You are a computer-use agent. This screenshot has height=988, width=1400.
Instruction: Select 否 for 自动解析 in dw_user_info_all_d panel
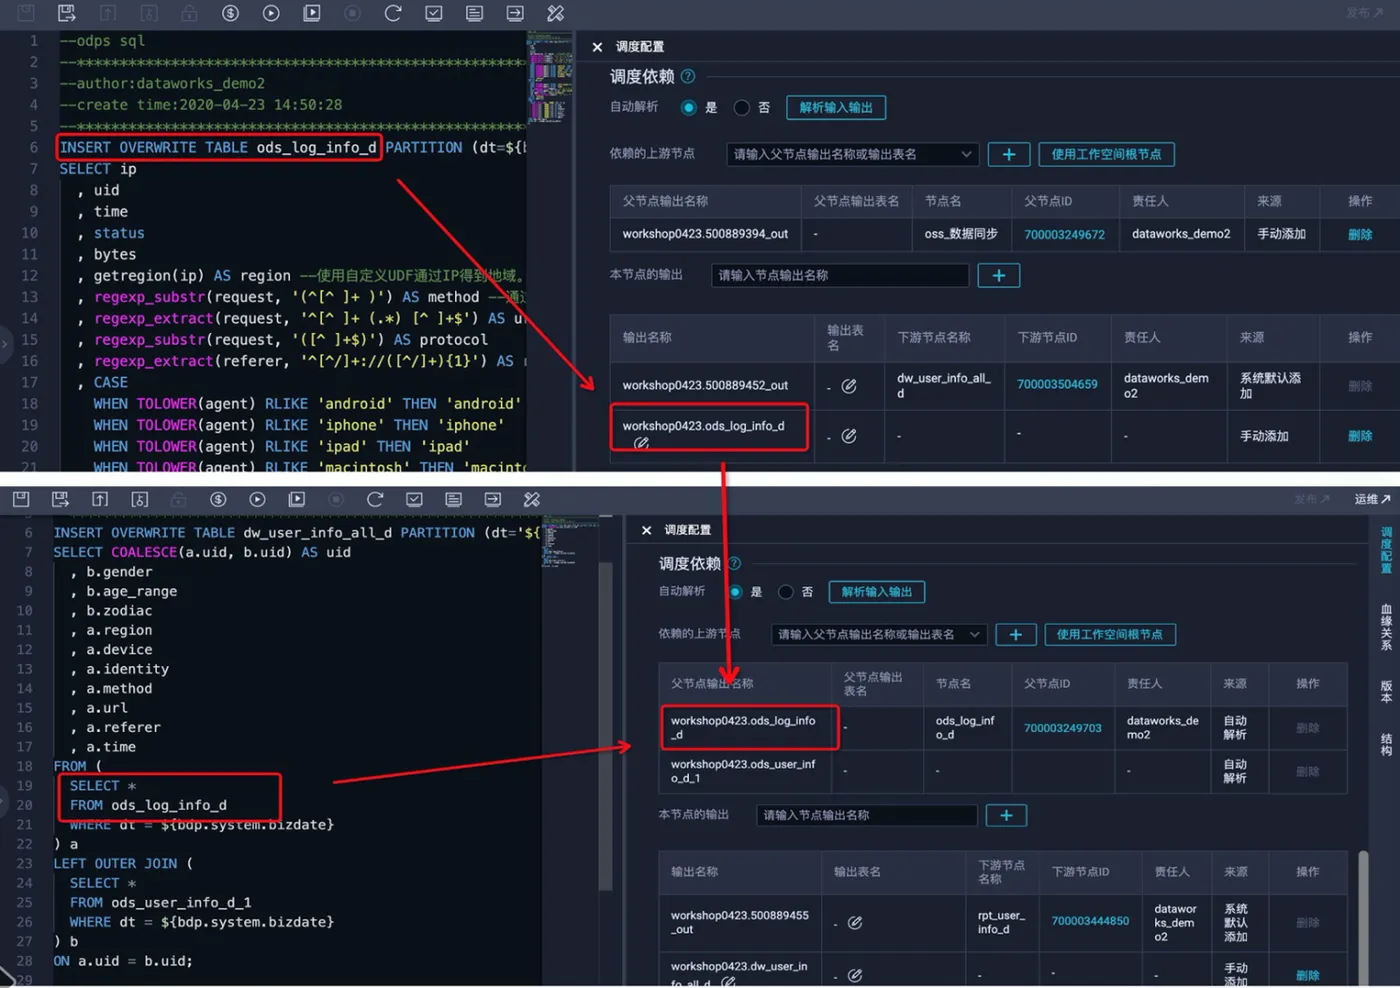tap(786, 592)
